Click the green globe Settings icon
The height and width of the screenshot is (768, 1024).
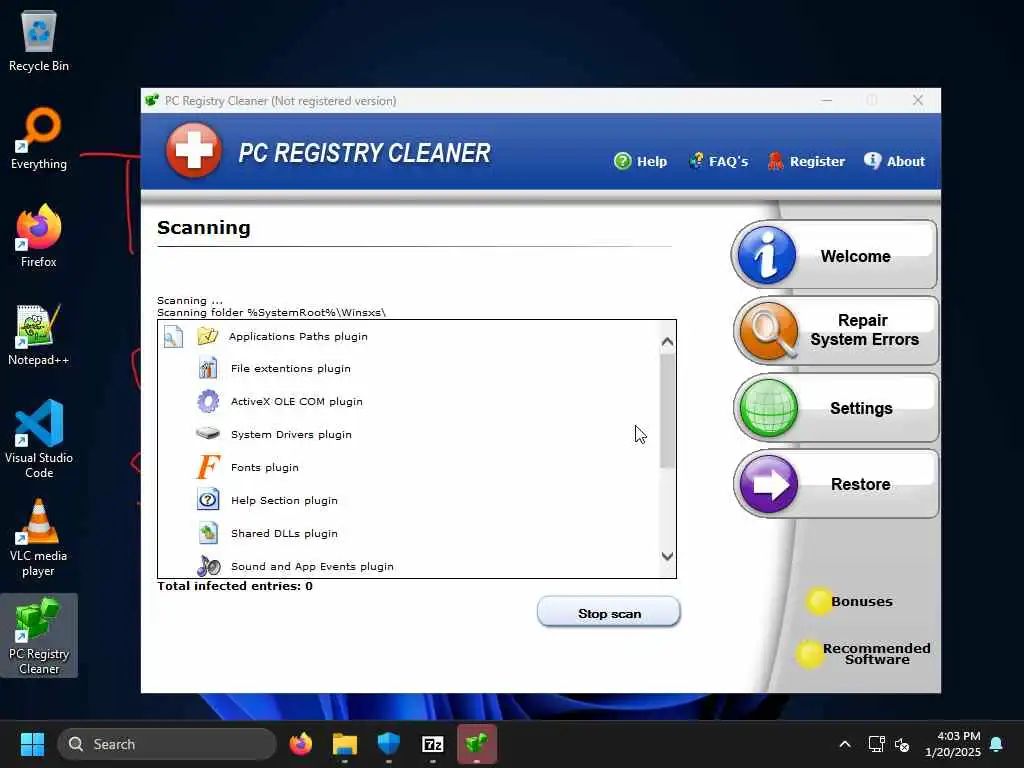pyautogui.click(x=769, y=408)
